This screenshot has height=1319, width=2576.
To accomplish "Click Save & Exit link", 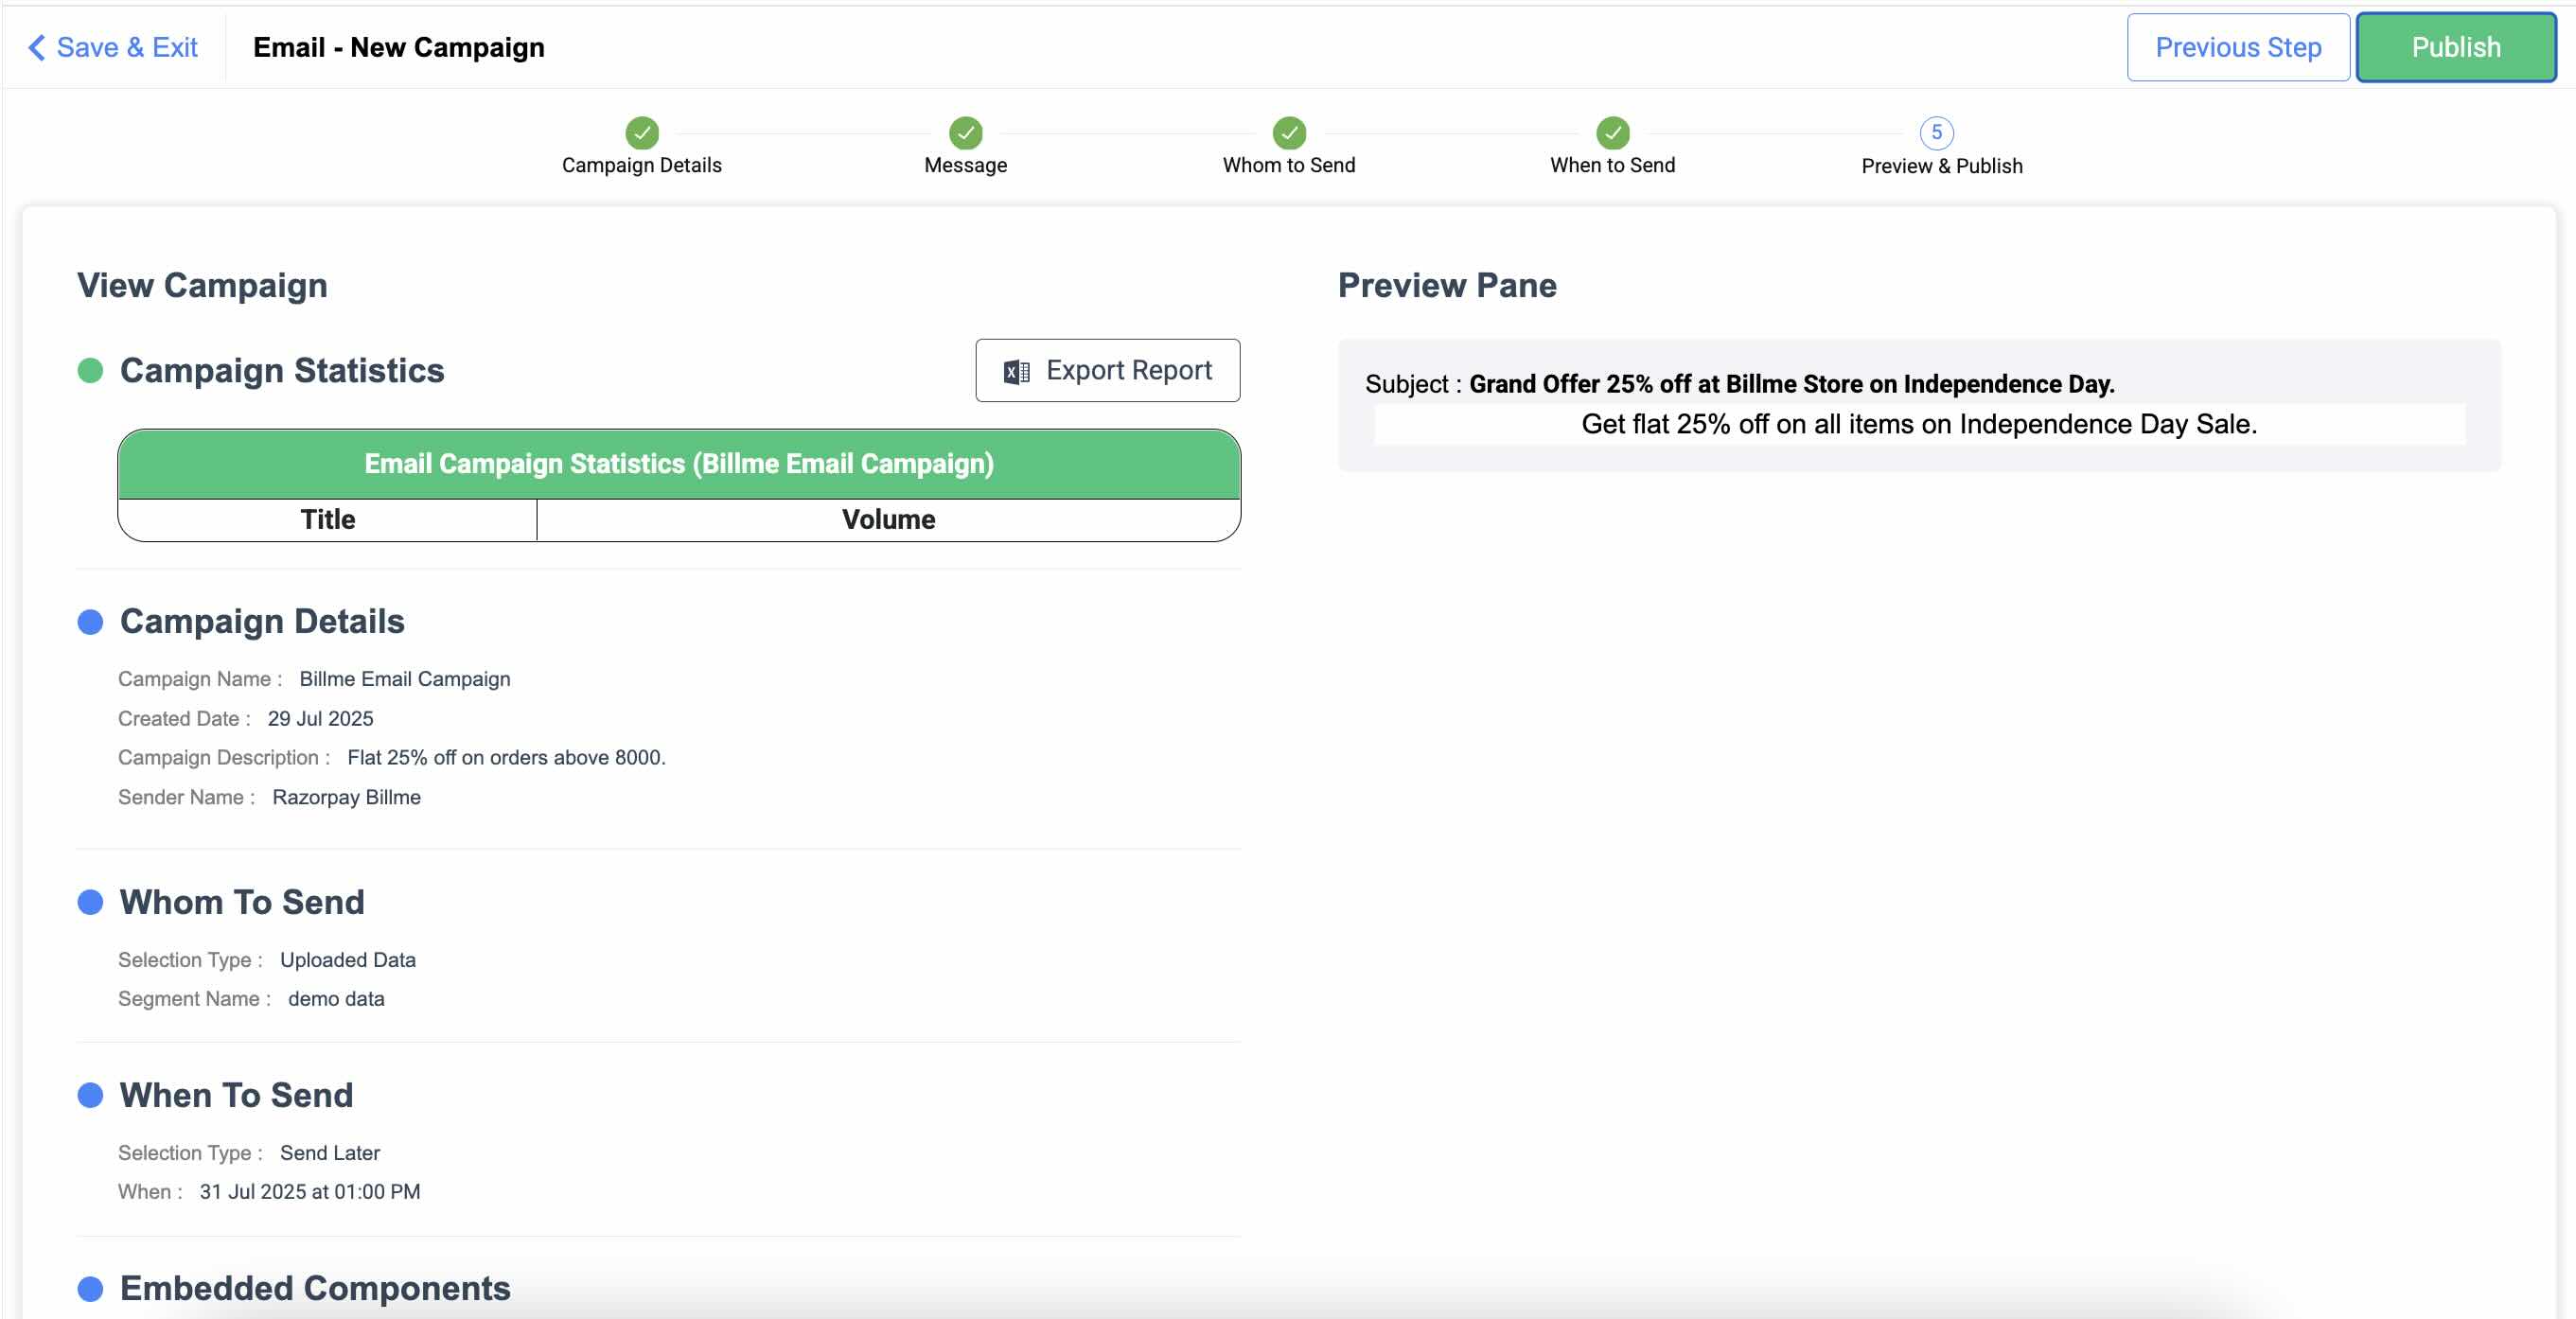I will coord(127,47).
